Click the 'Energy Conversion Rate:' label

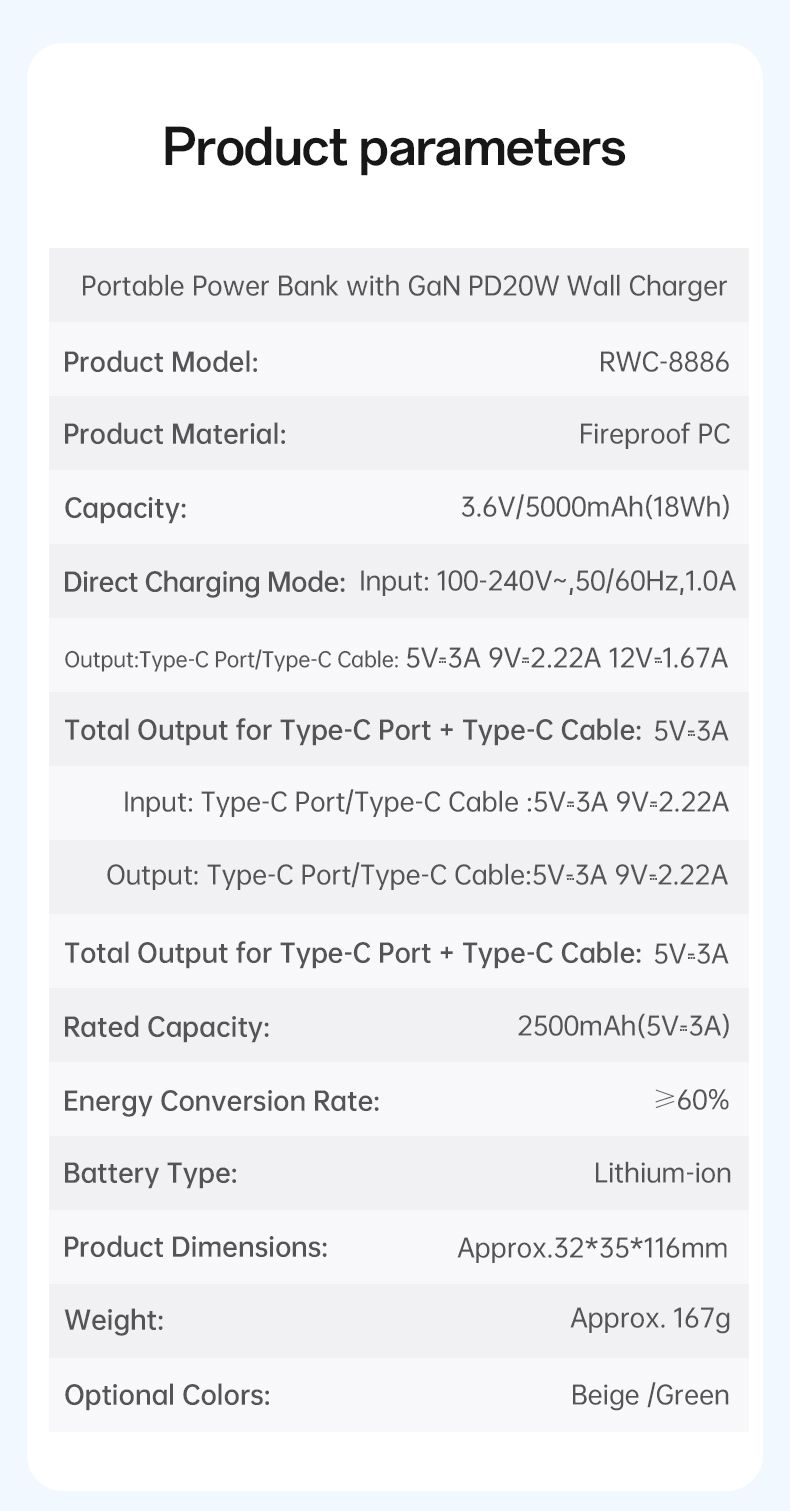pyautogui.click(x=222, y=1101)
